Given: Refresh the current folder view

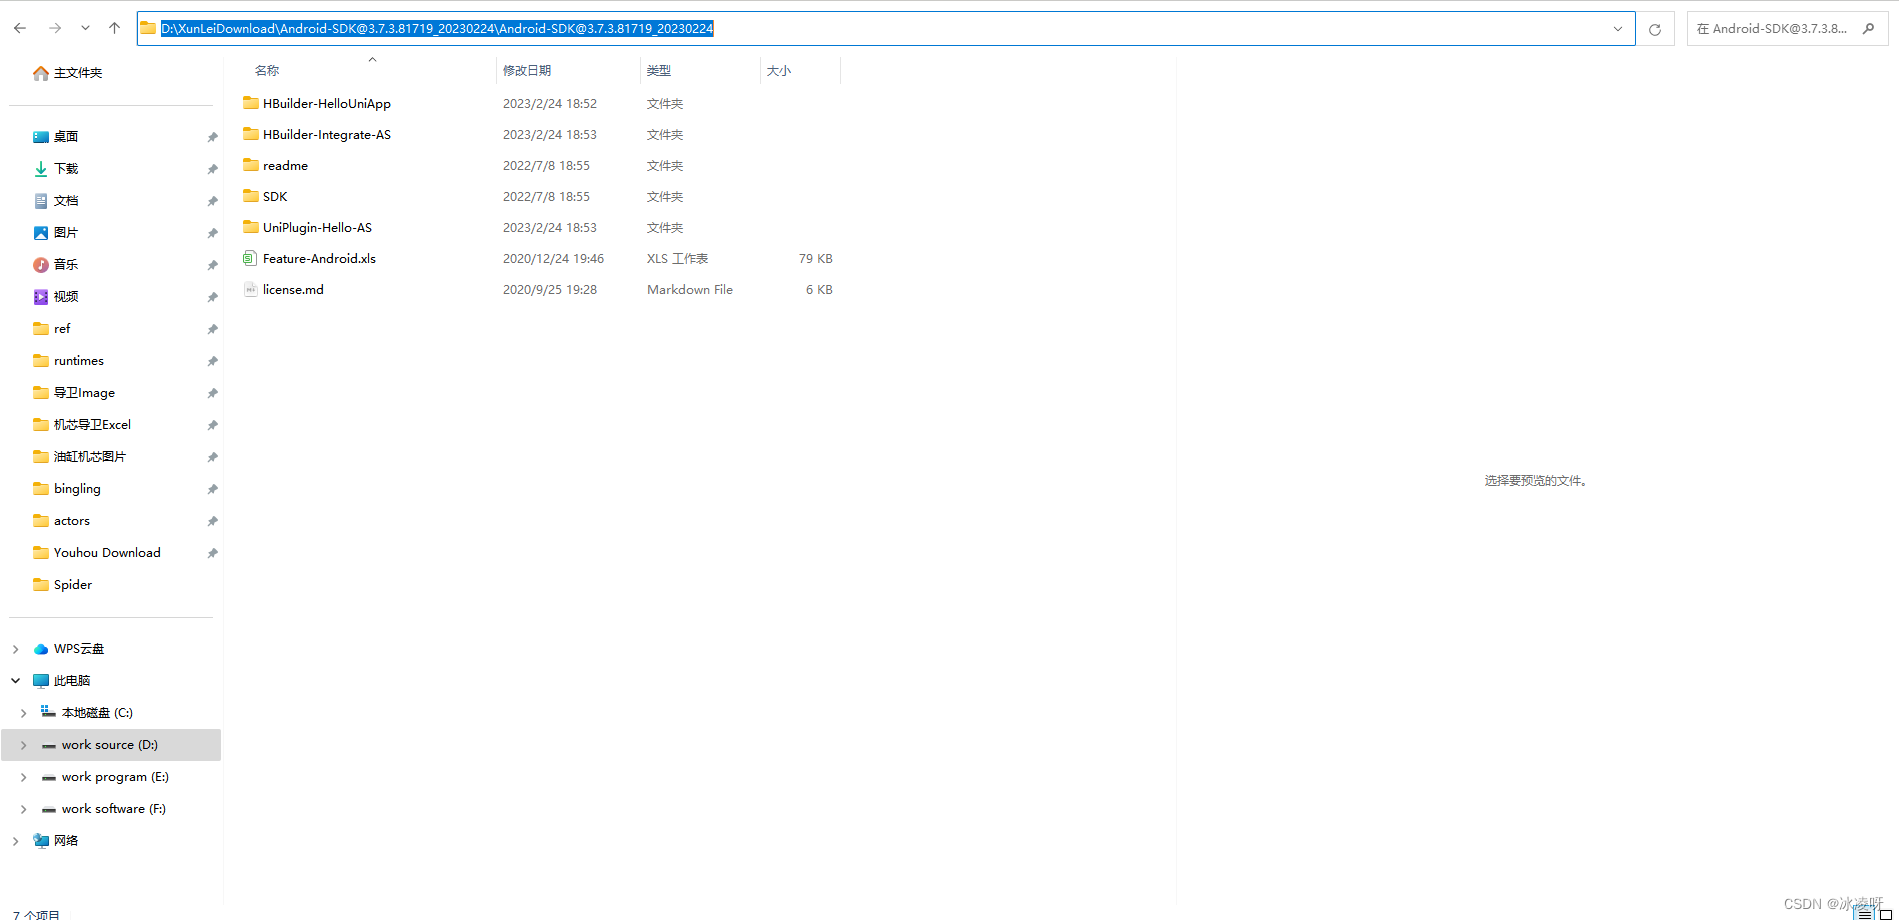Looking at the screenshot, I should tap(1655, 29).
